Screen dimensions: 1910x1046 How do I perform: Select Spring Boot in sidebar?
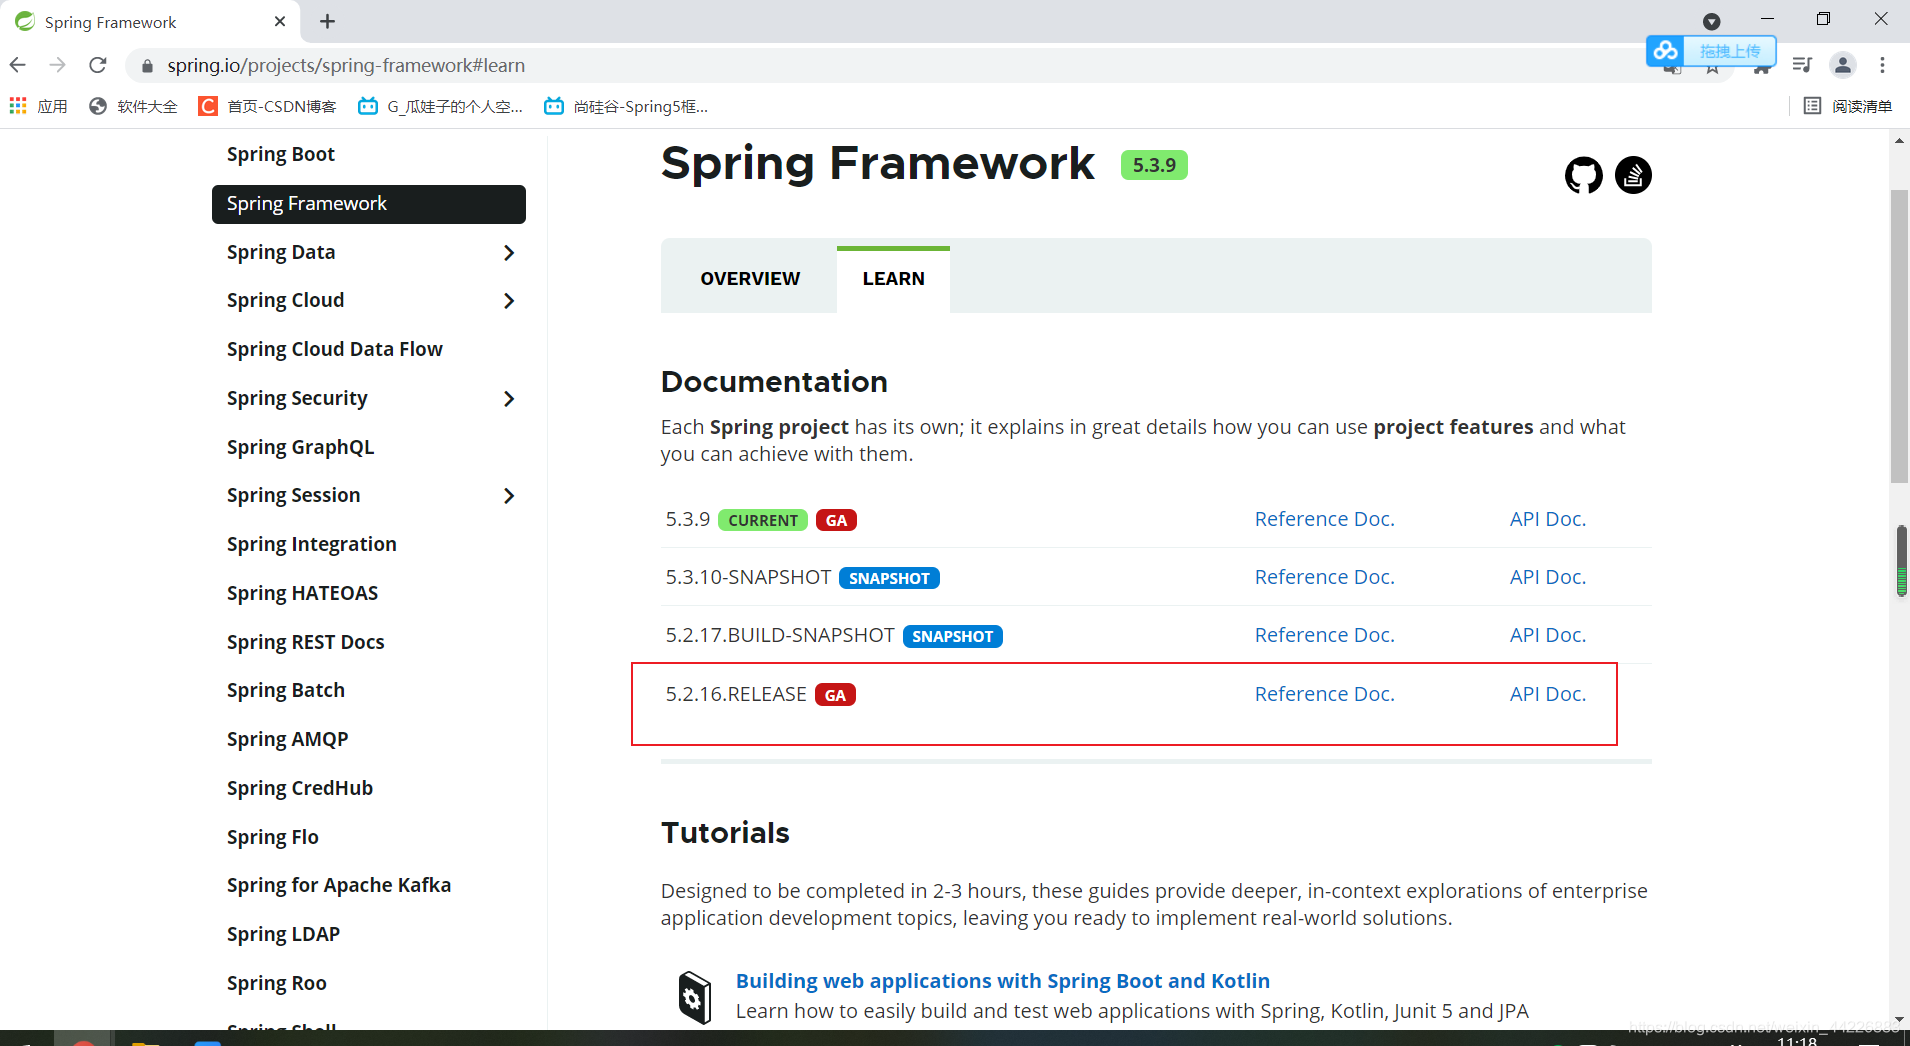tap(281, 154)
